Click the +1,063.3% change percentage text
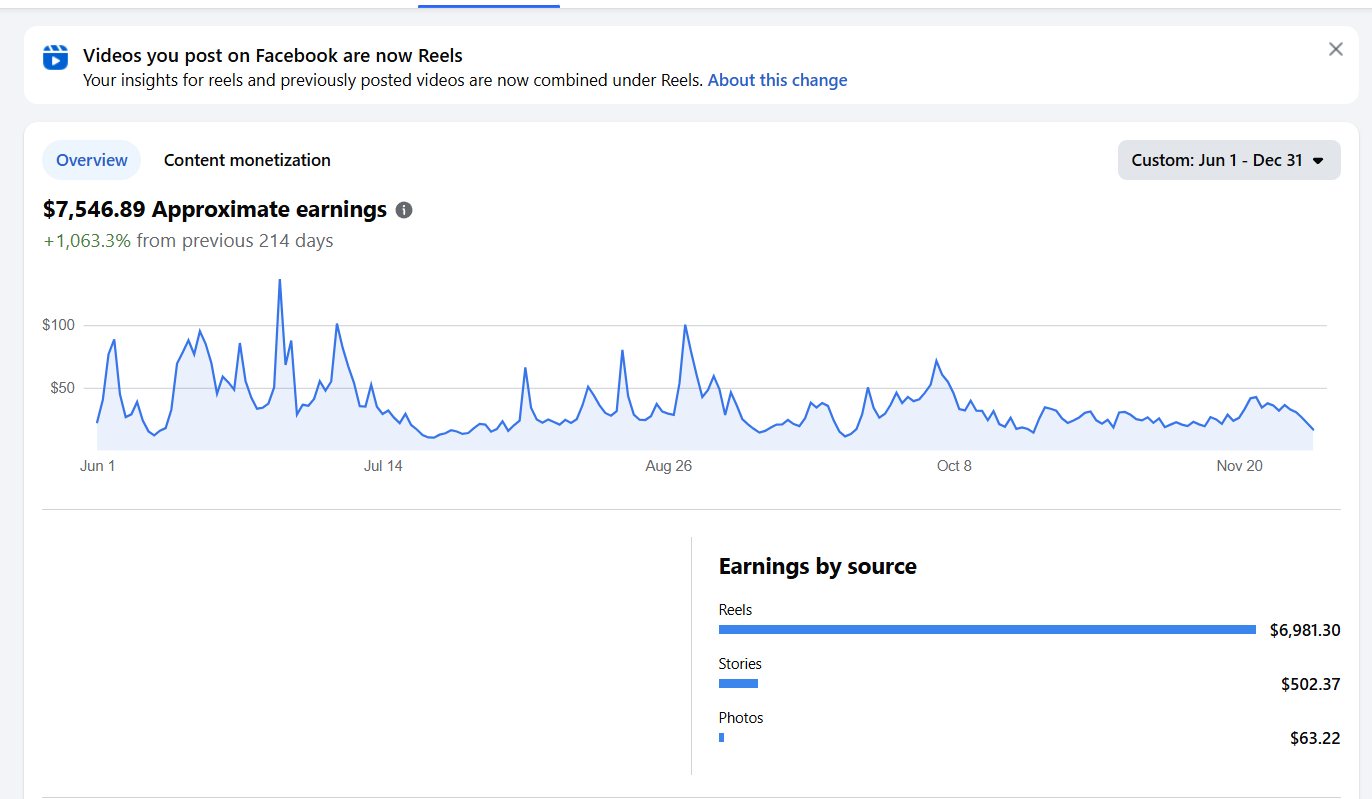1372x799 pixels. coord(87,241)
